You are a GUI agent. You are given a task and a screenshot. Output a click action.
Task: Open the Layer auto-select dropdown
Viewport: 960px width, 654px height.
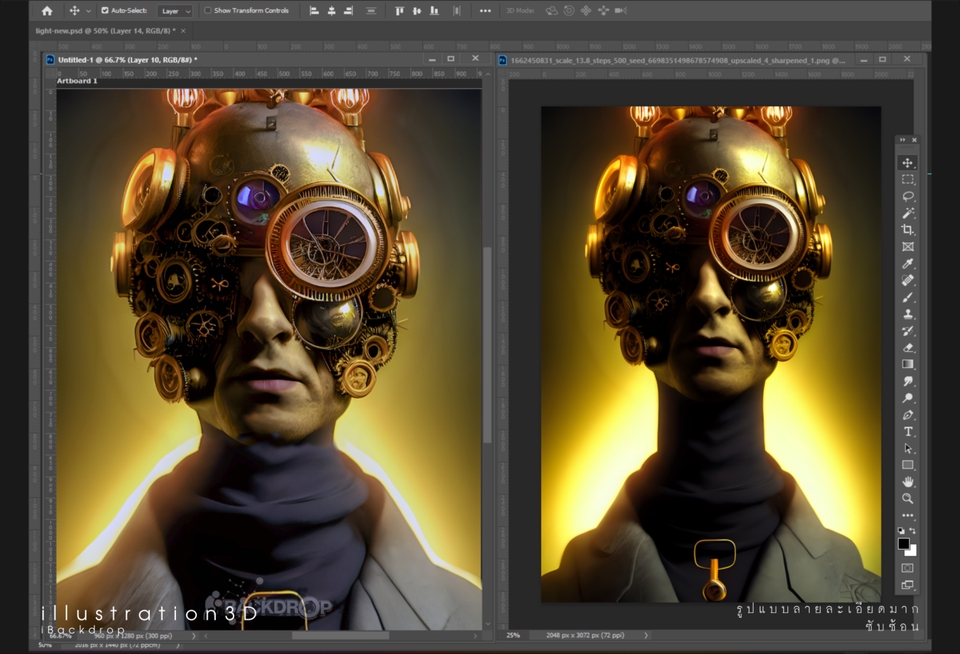[175, 11]
